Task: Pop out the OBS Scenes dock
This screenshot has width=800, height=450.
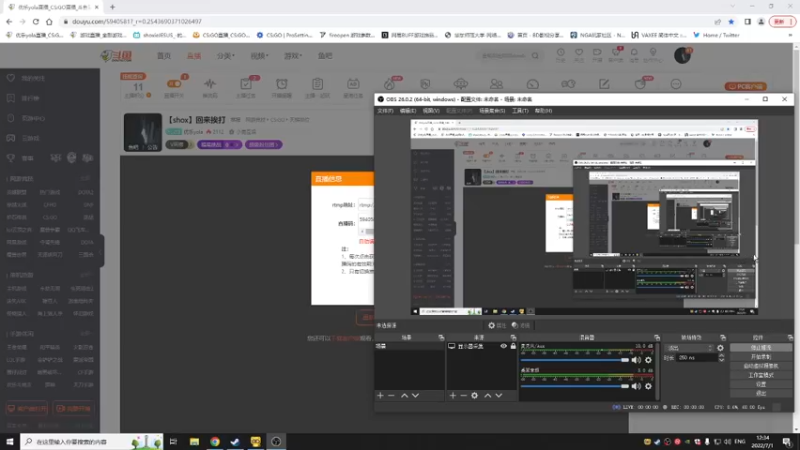Action: (x=441, y=338)
